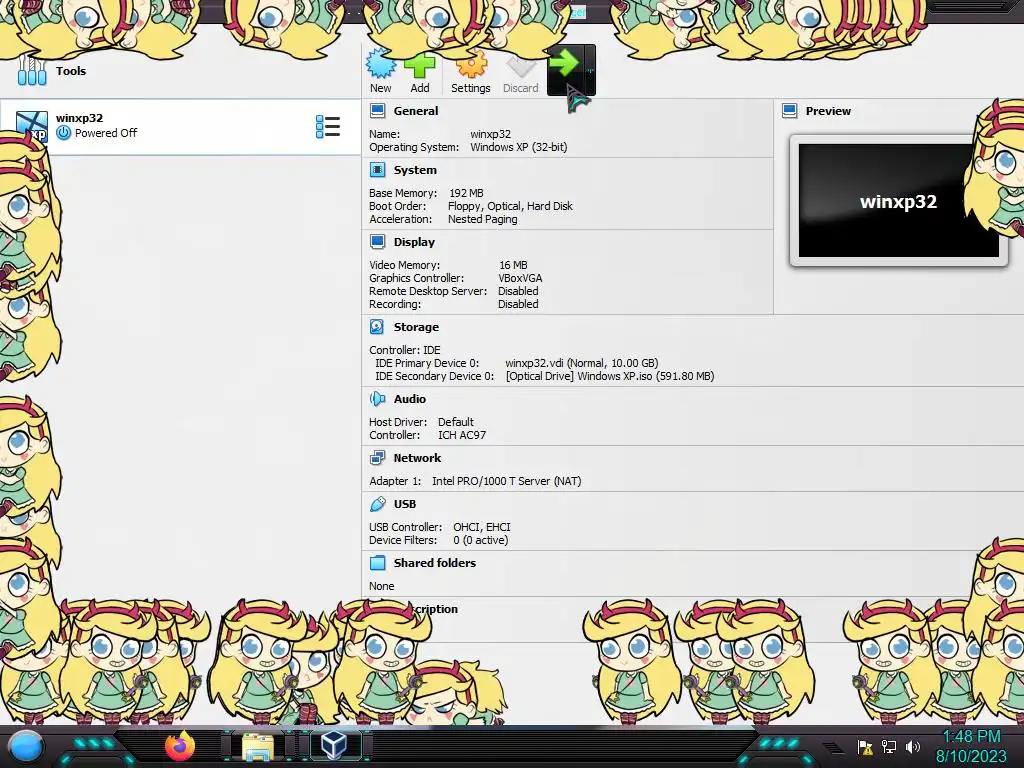
Task: Open the Network section header
Action: click(x=417, y=458)
